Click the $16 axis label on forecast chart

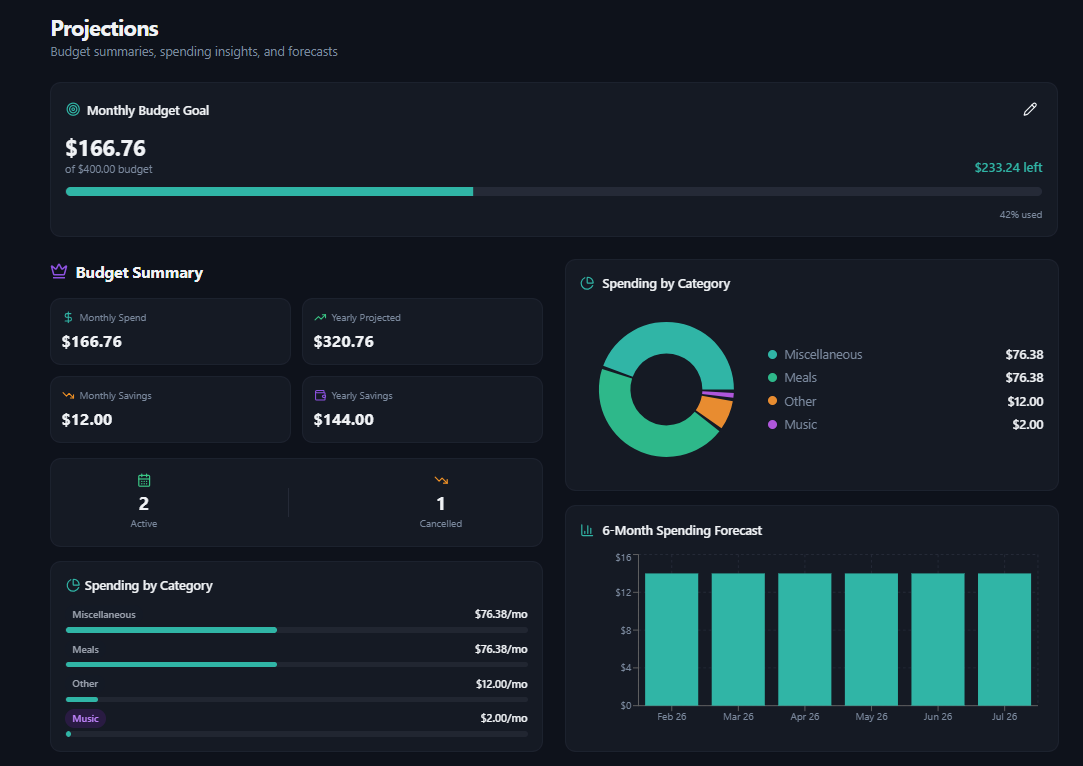click(623, 557)
